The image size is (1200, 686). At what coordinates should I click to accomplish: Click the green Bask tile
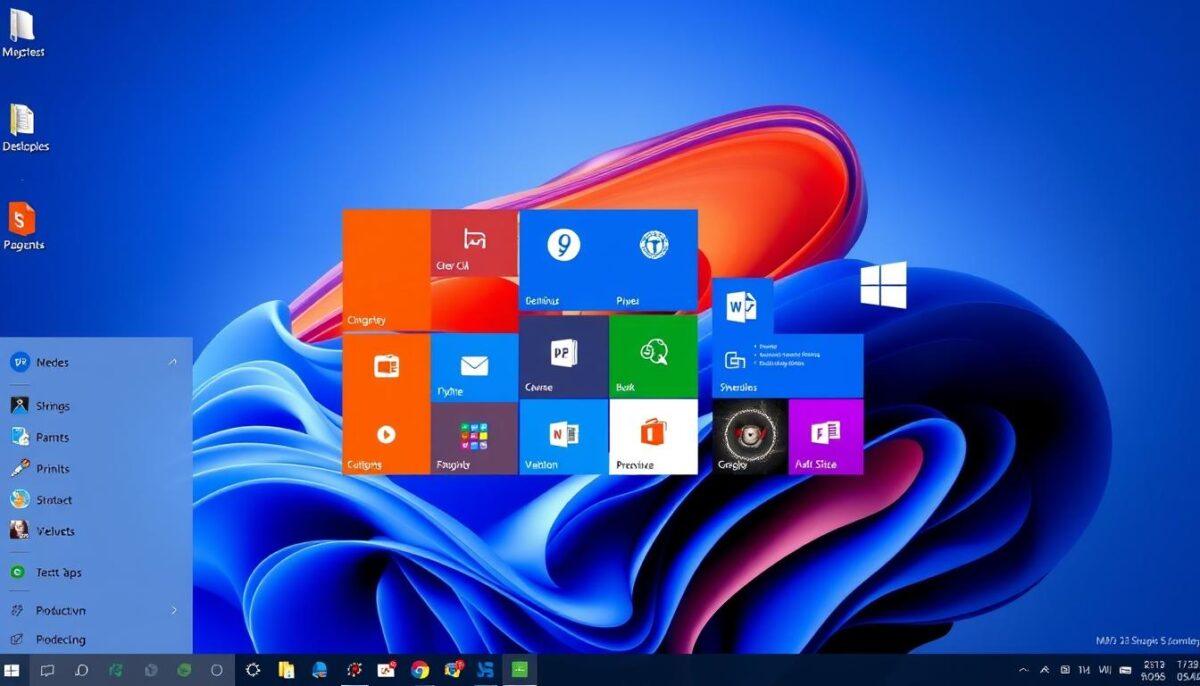pyautogui.click(x=653, y=357)
